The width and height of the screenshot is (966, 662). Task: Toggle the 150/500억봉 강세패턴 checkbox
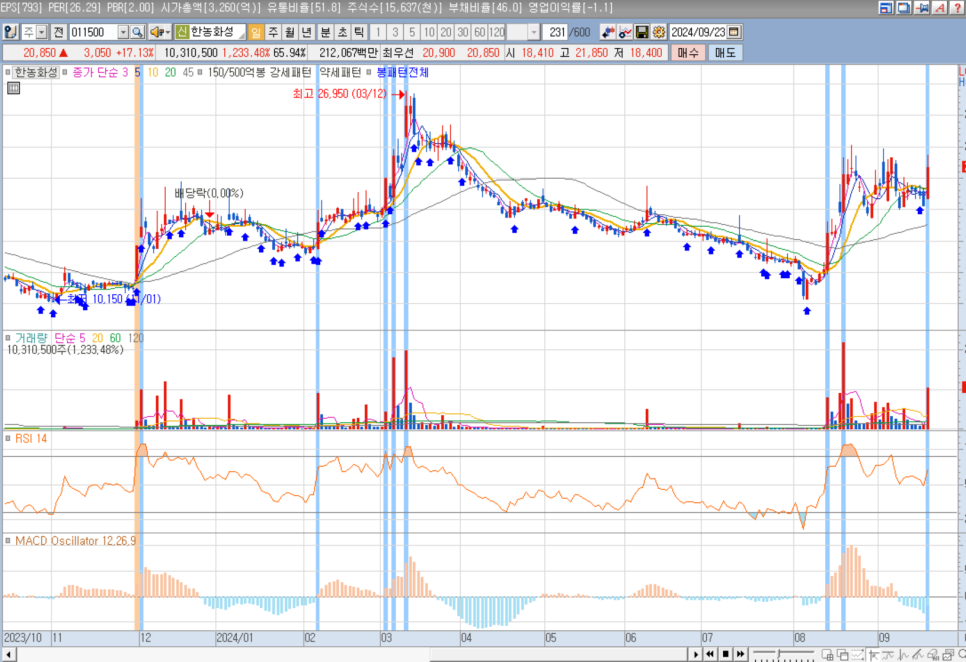coord(200,72)
